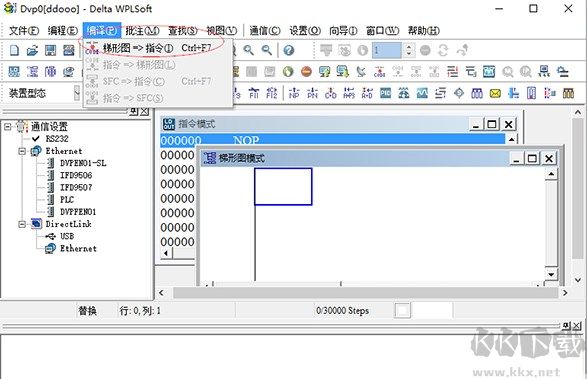Open the 视图(V) menu

[222, 30]
